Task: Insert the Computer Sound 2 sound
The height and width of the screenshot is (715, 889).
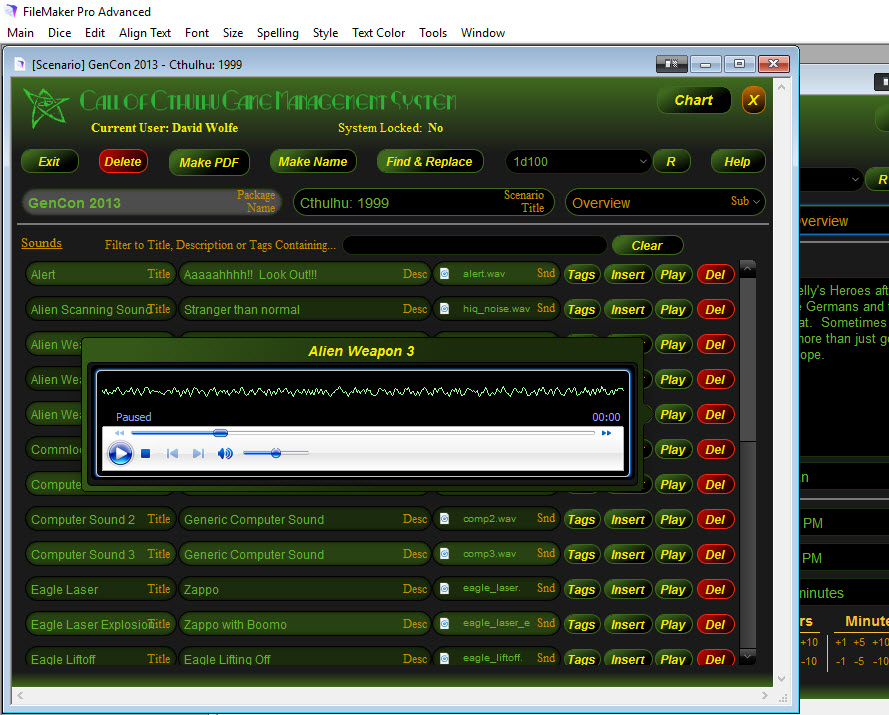Action: [628, 519]
